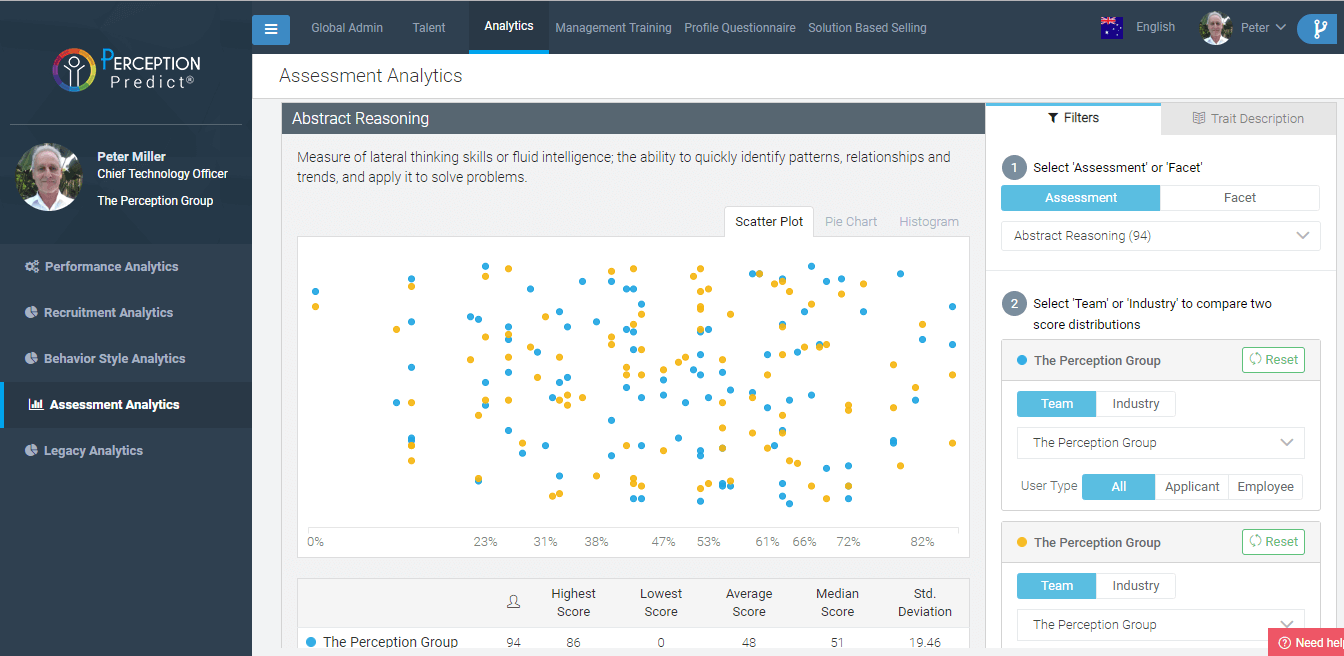Set User Type to Employee
This screenshot has width=1344, height=656.
[x=1266, y=487]
